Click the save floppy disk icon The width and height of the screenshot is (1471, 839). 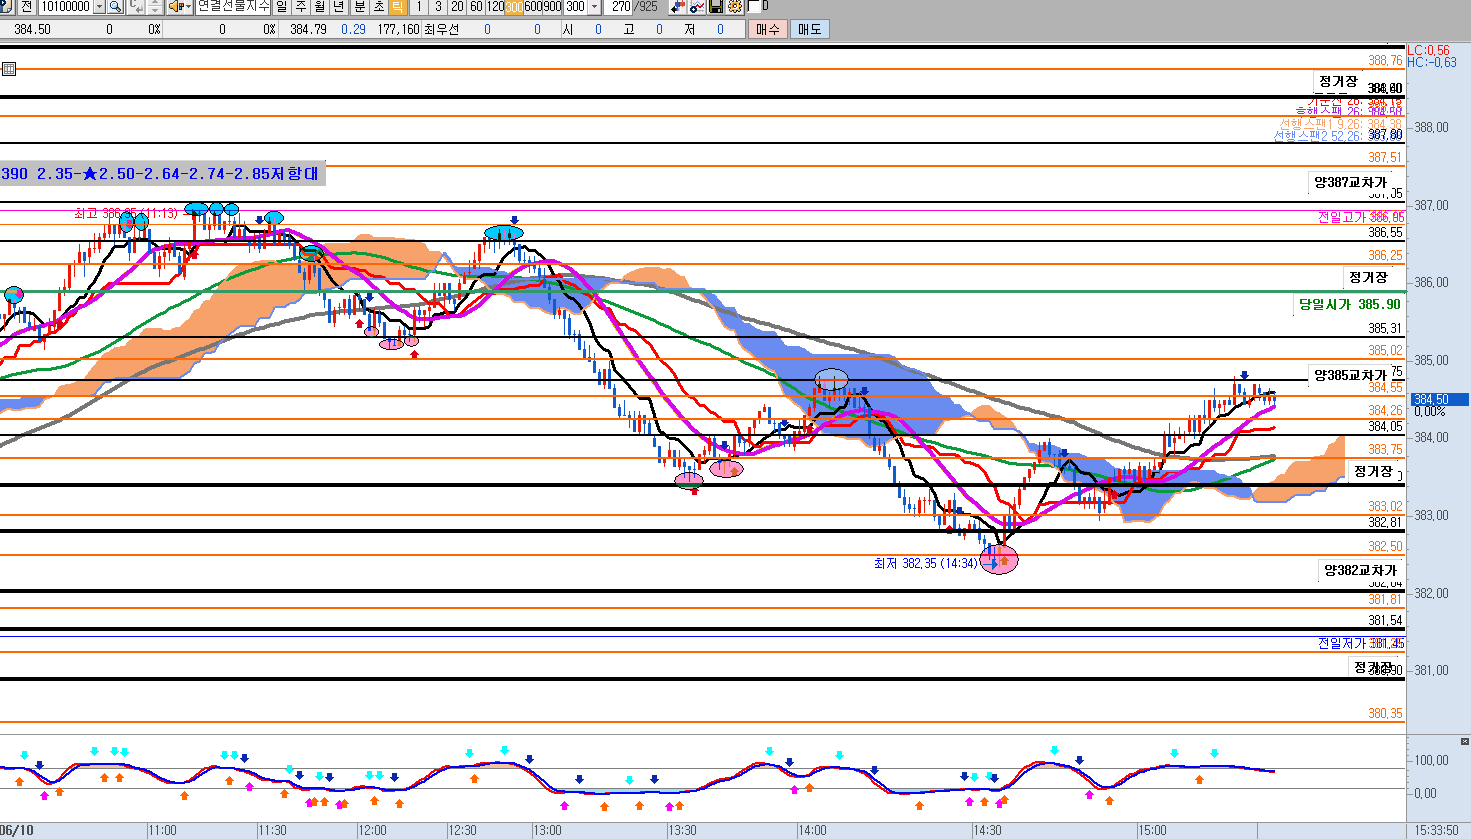click(716, 6)
